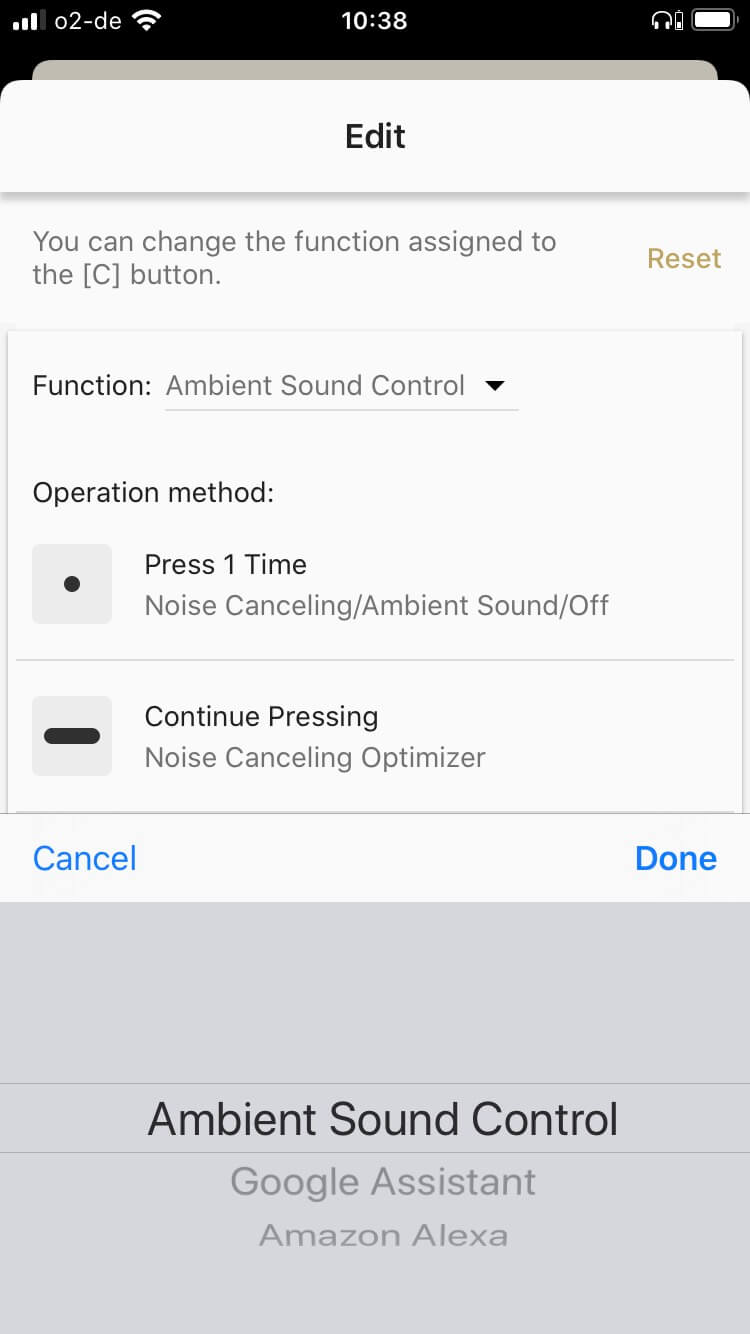Tap the single-dot Press 1 Time icon
750x1334 pixels.
[72, 584]
